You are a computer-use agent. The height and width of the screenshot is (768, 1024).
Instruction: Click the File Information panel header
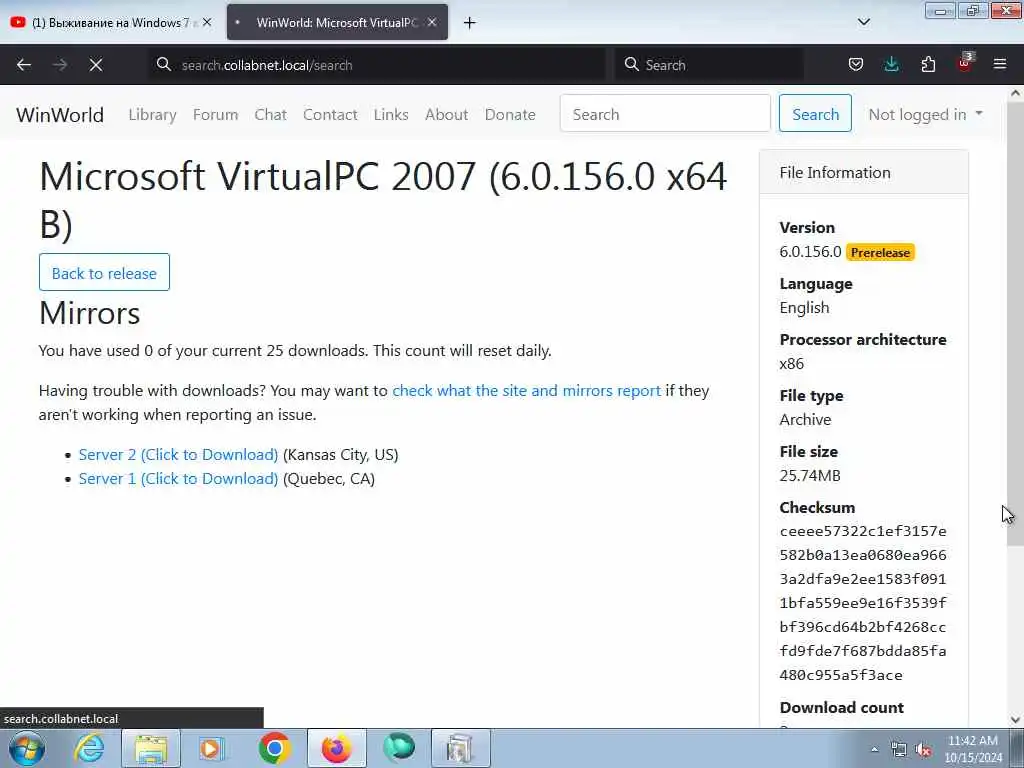click(863, 172)
